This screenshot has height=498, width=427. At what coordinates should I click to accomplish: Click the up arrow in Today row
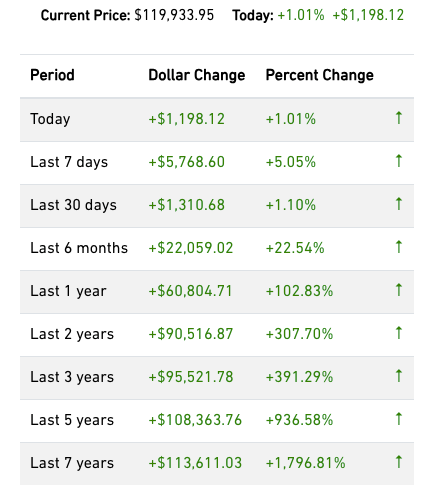point(398,118)
